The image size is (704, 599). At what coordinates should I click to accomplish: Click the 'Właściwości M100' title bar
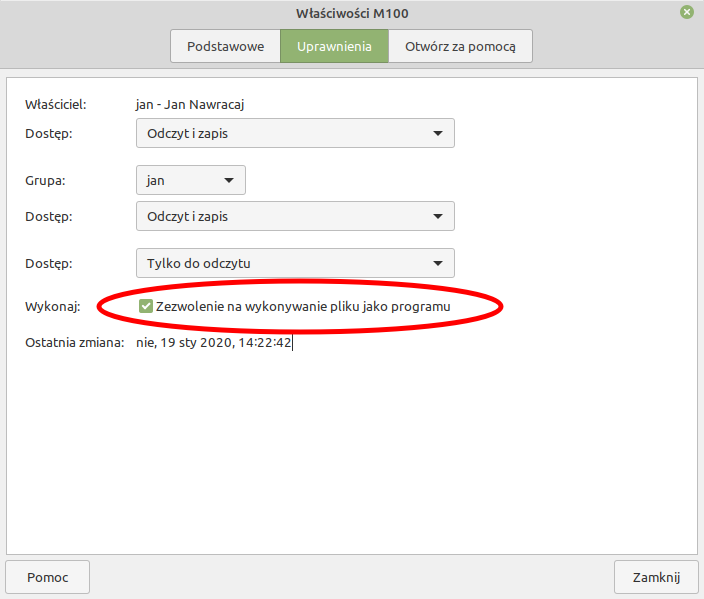[x=351, y=13]
